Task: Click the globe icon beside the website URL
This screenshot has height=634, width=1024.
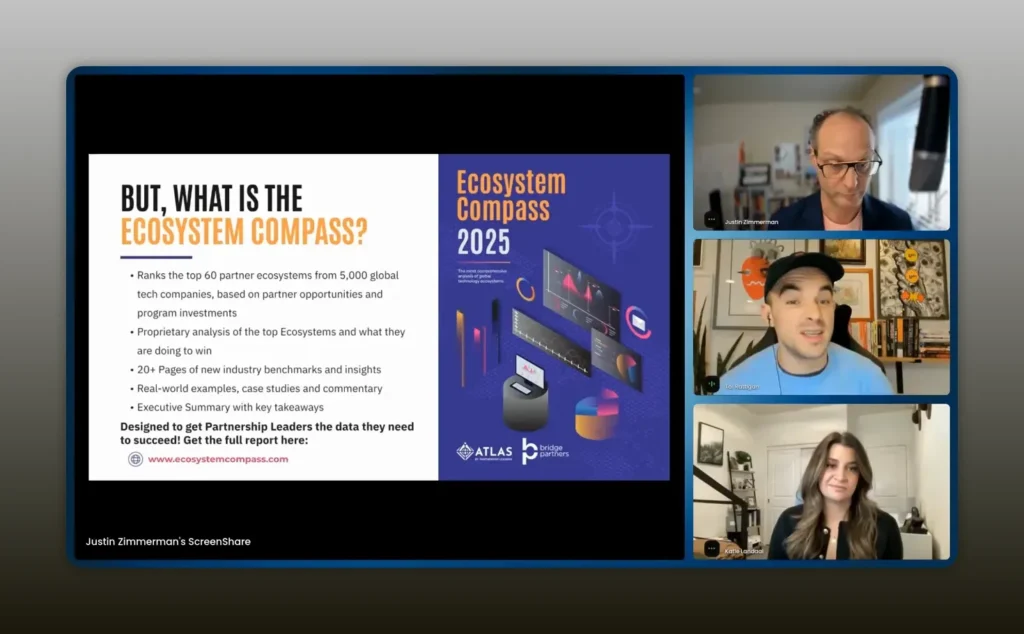Action: coord(135,459)
